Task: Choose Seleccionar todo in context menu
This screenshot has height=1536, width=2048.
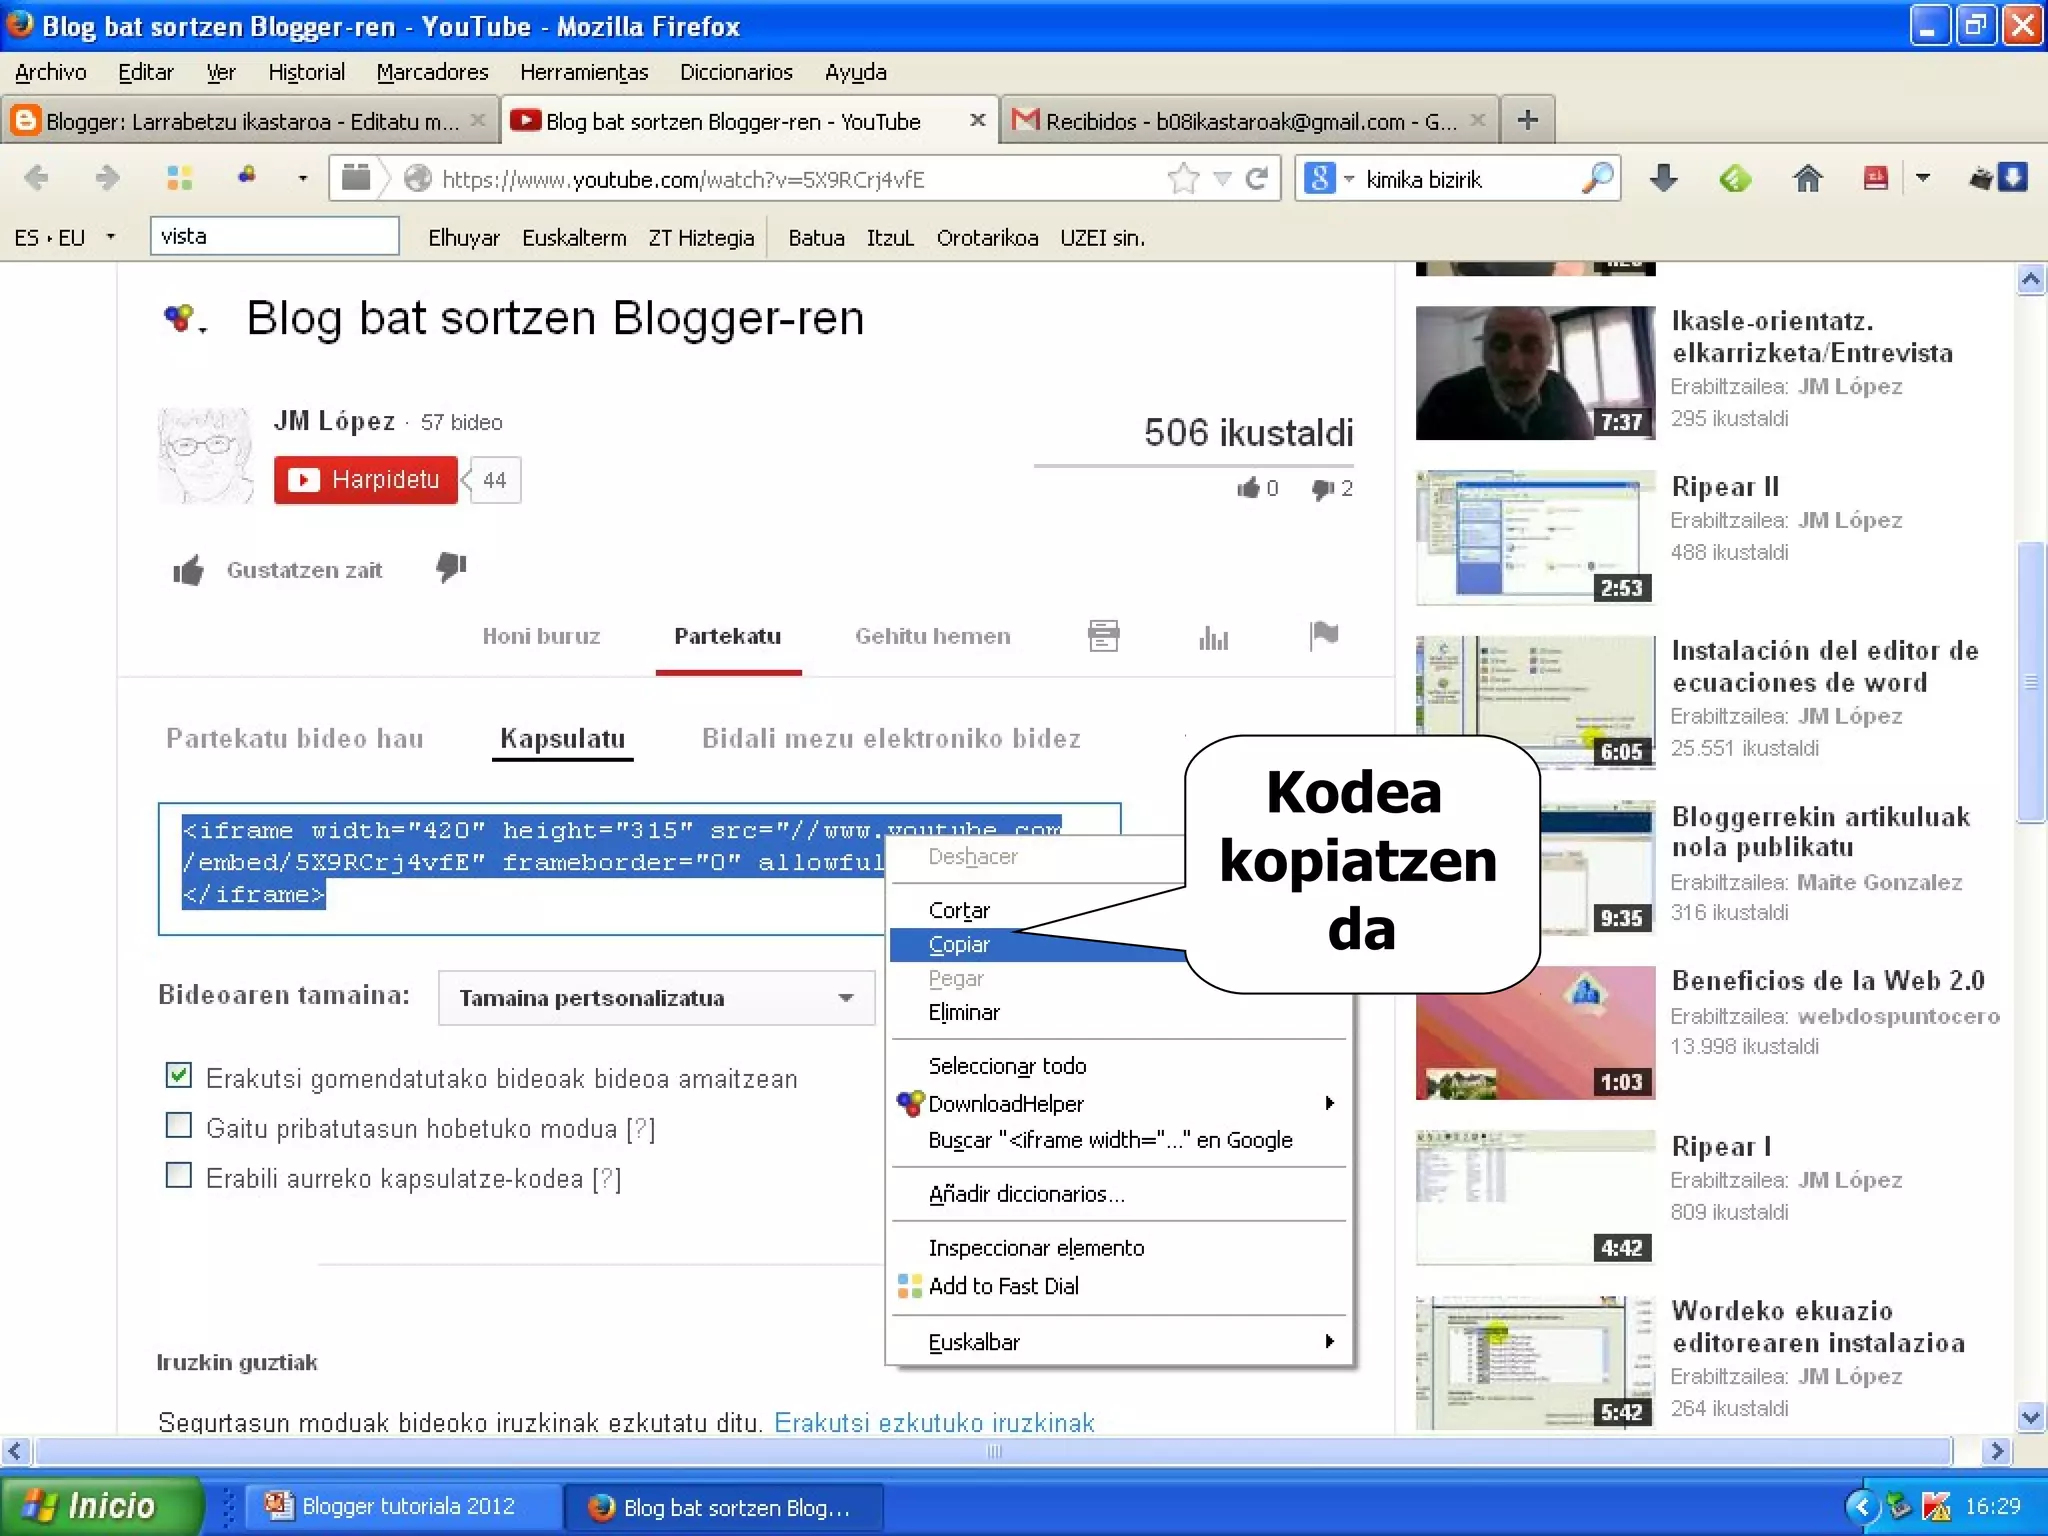Action: tap(1118, 1066)
